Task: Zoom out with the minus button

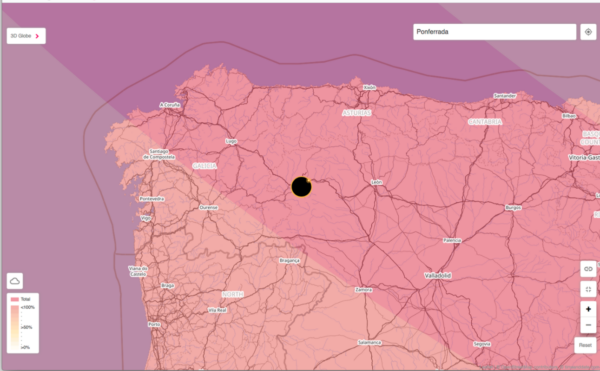Action: click(588, 325)
